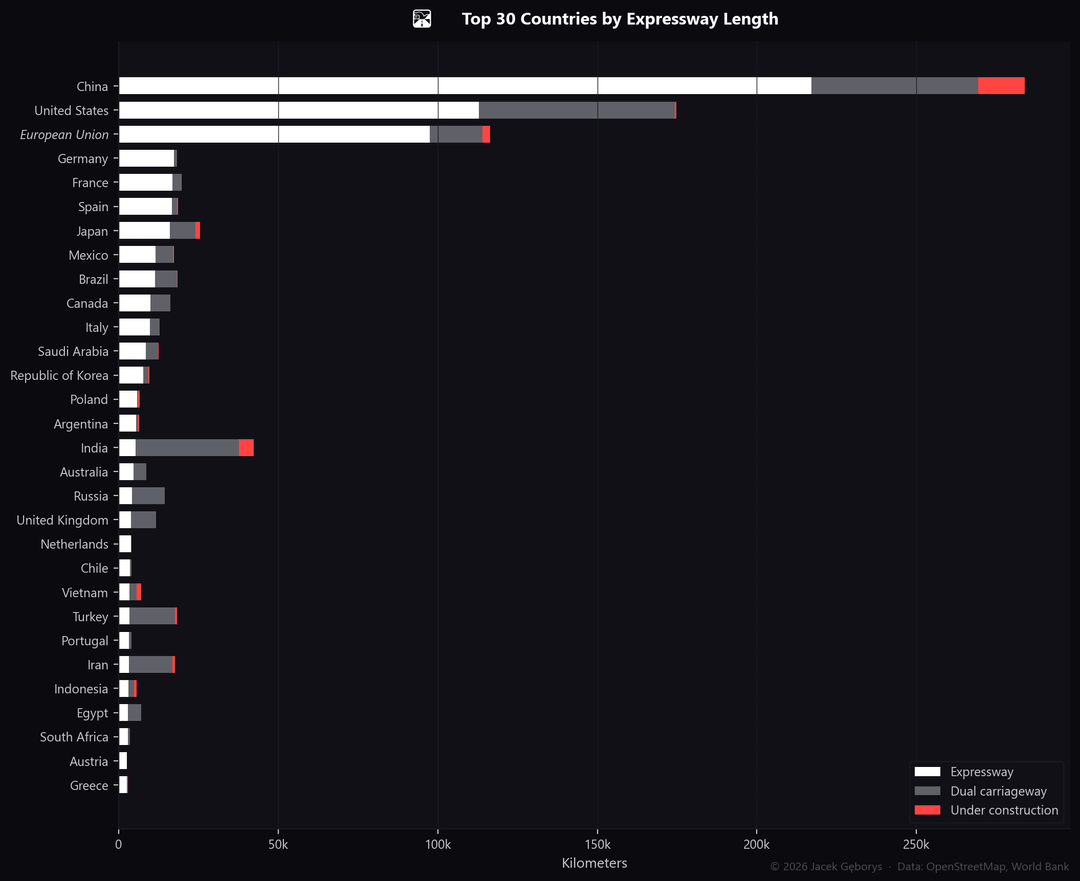The image size is (1080, 881).
Task: Click the '150k' x-axis tick label
Action: point(597,845)
